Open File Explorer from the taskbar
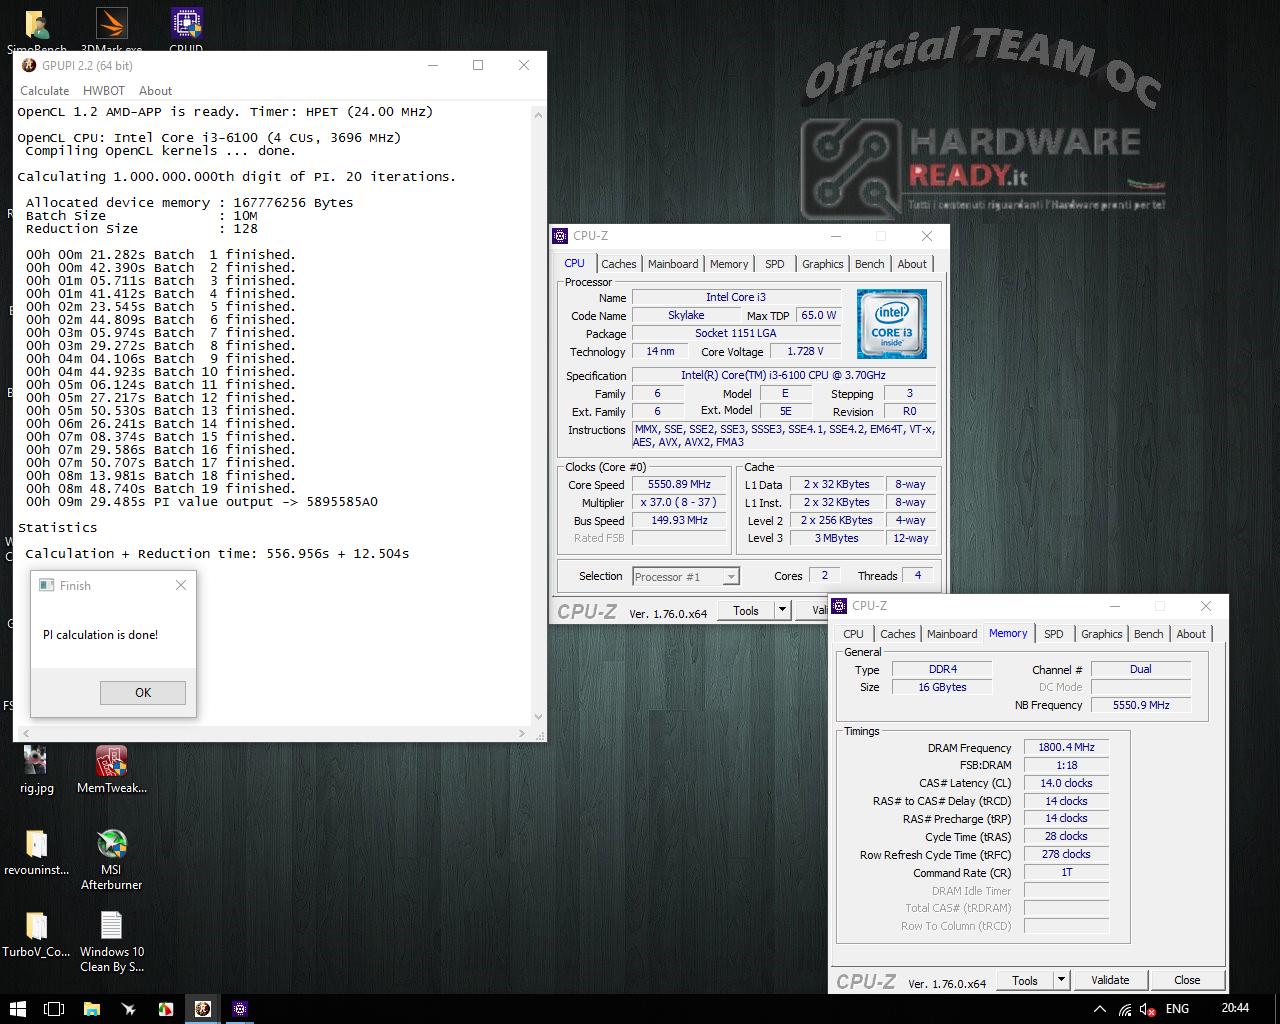This screenshot has height=1024, width=1280. pyautogui.click(x=91, y=1008)
